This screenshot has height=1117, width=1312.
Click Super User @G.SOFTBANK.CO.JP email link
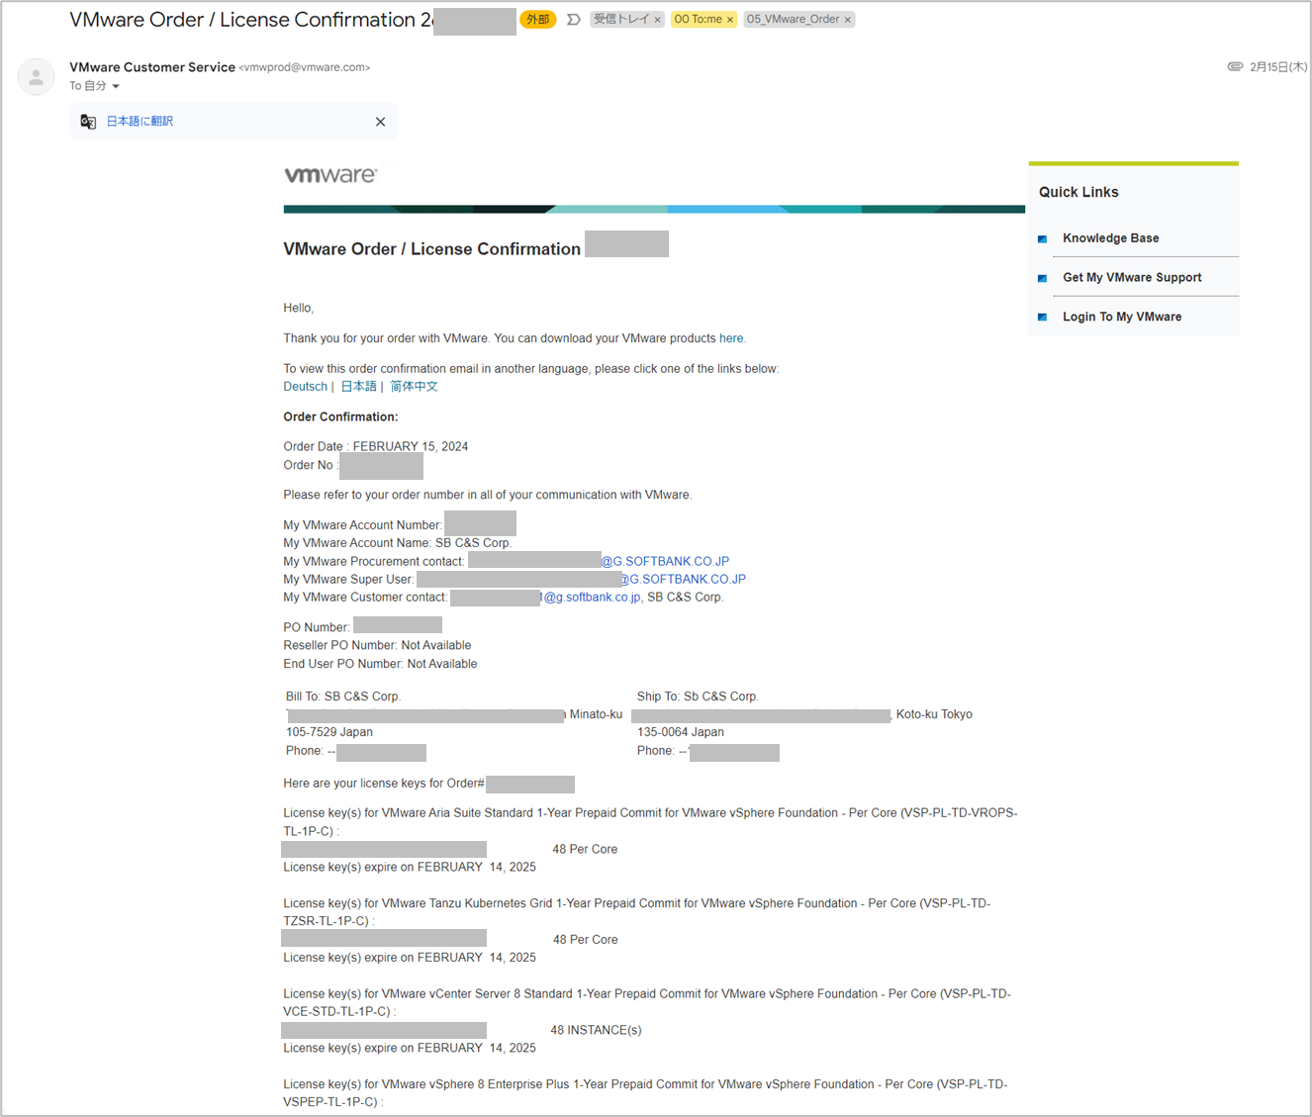coord(682,579)
